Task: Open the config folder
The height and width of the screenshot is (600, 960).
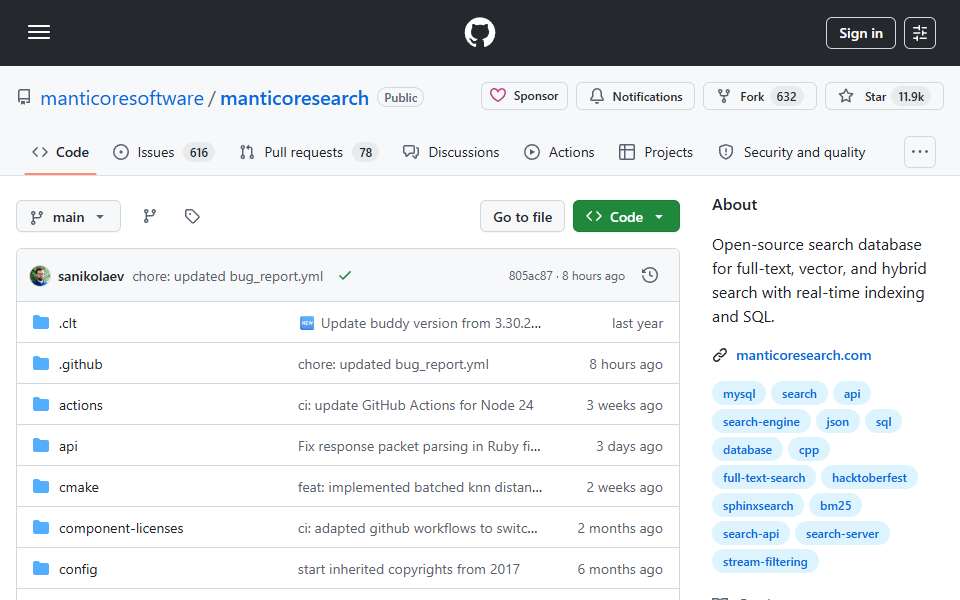Action: [78, 569]
